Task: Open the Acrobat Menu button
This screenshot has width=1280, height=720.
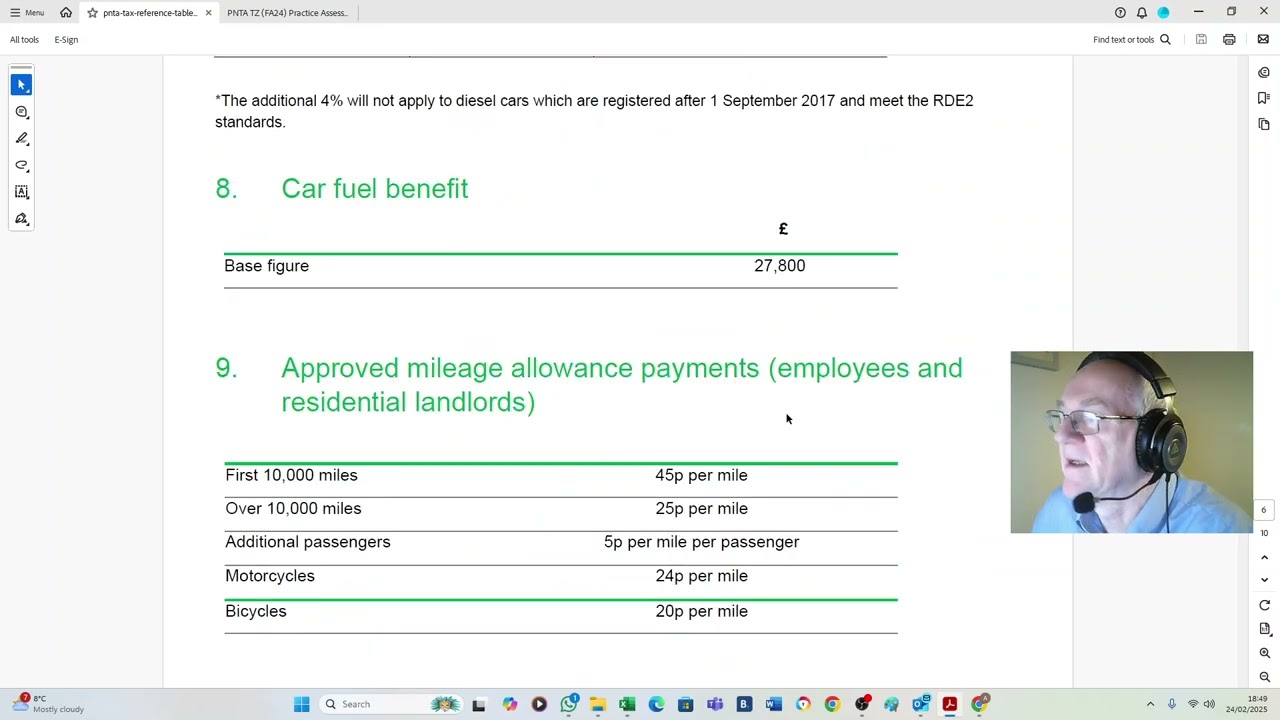Action: (27, 13)
